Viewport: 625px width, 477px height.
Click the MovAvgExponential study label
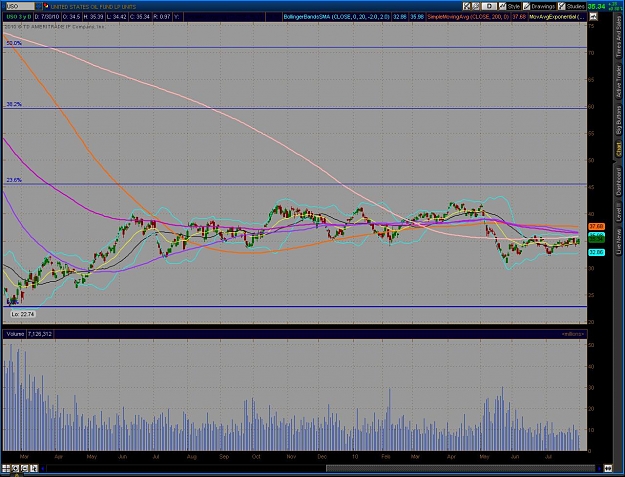click(557, 17)
